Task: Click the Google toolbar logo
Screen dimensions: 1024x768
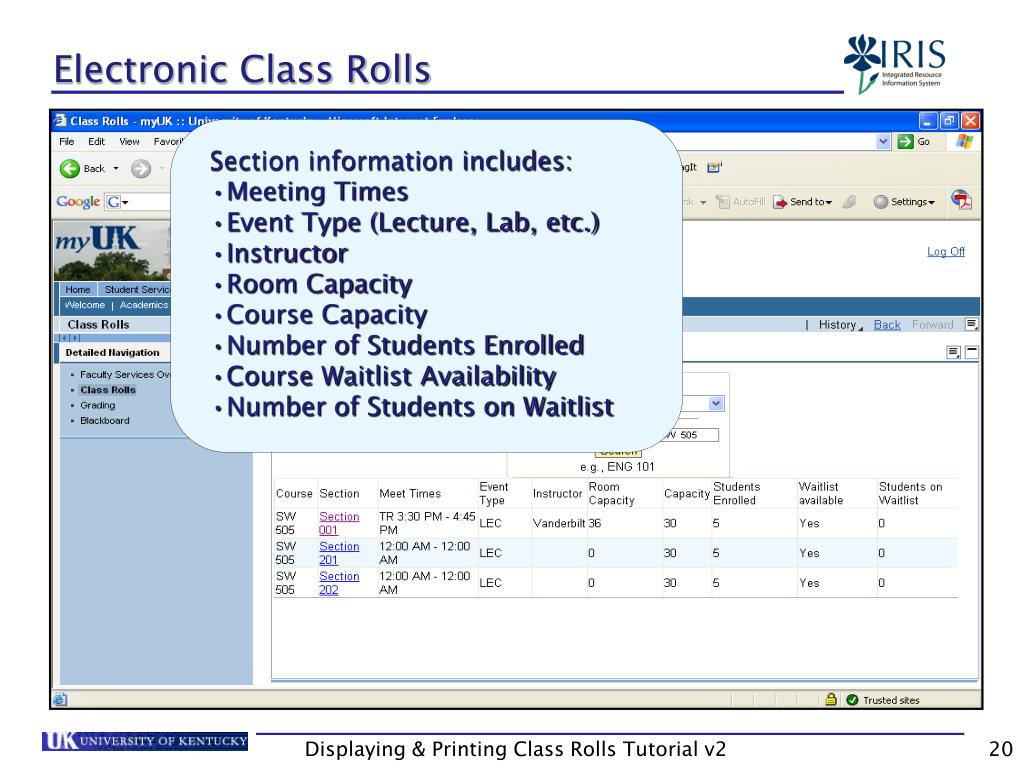Action: (x=78, y=202)
